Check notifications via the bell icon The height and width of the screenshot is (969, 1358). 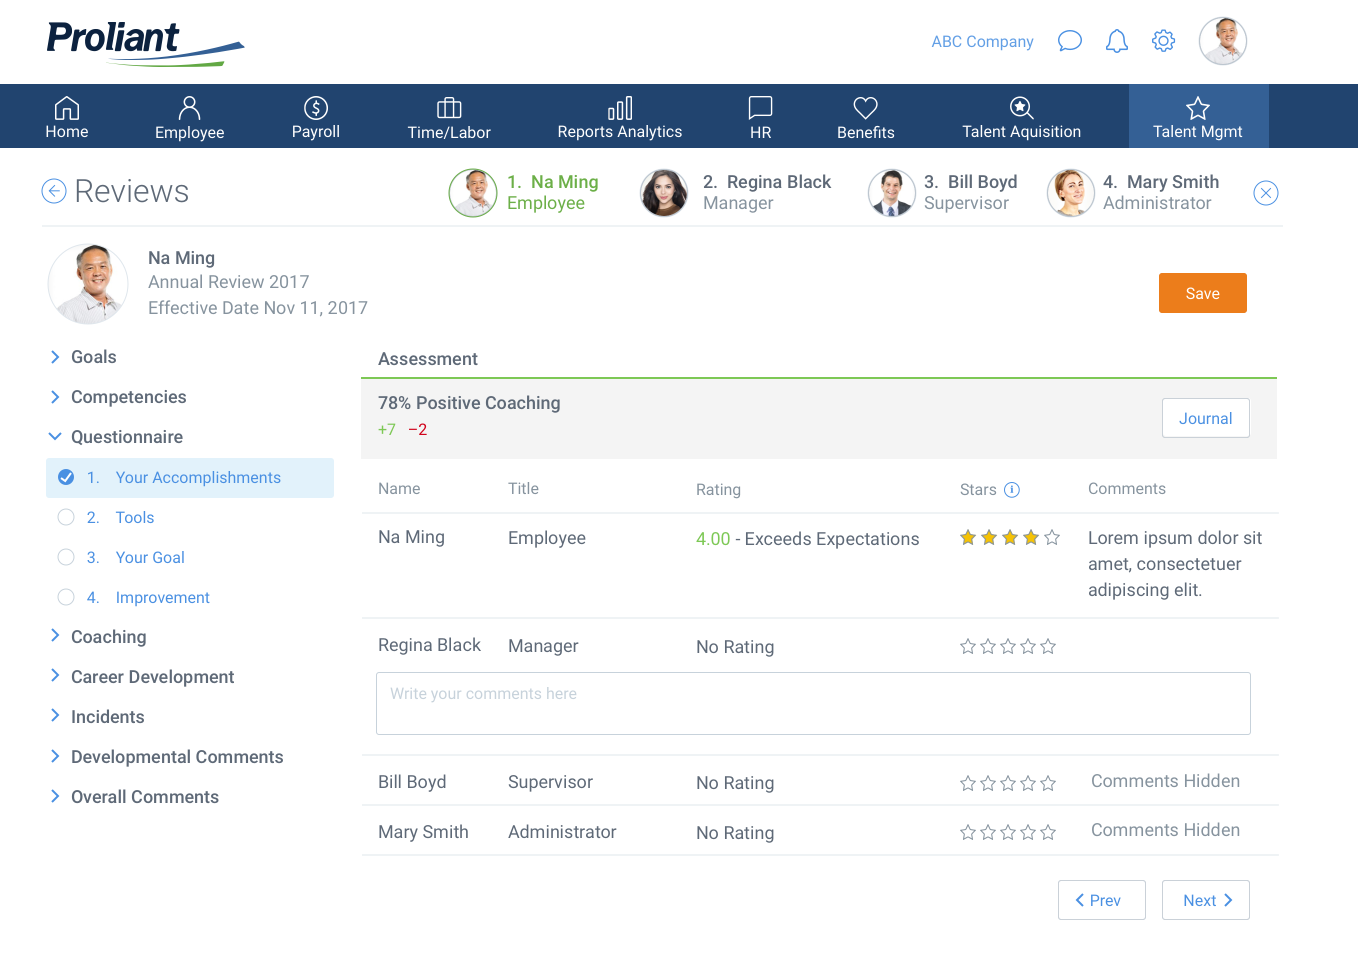tap(1116, 41)
